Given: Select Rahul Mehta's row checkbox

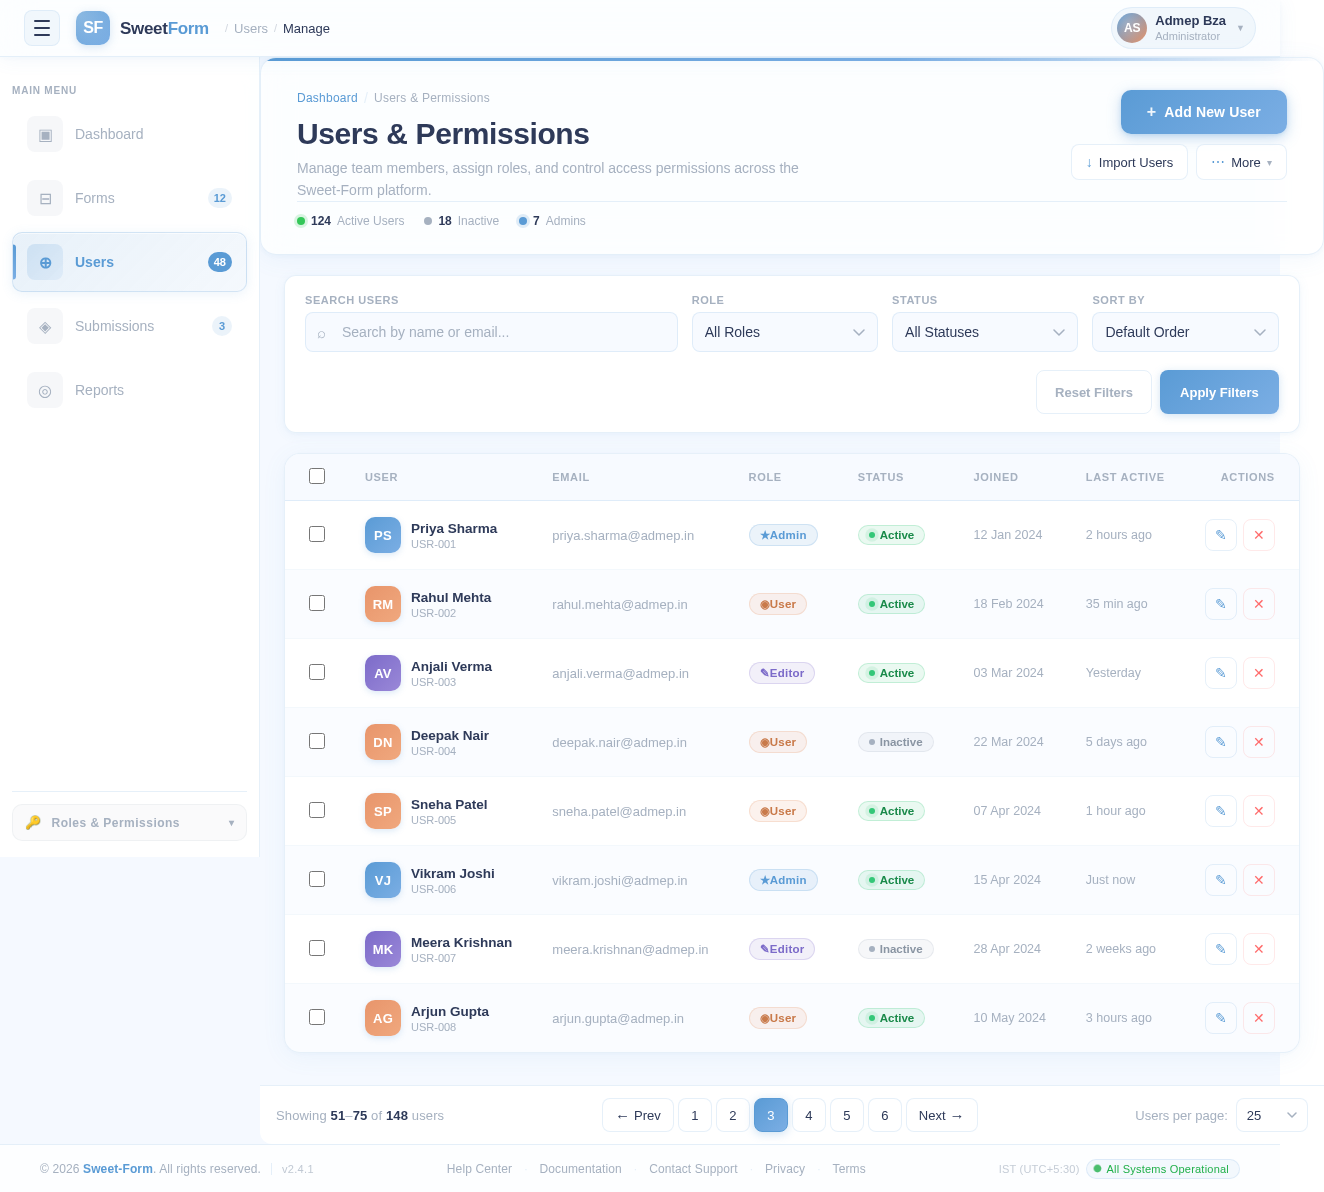Looking at the screenshot, I should [317, 603].
